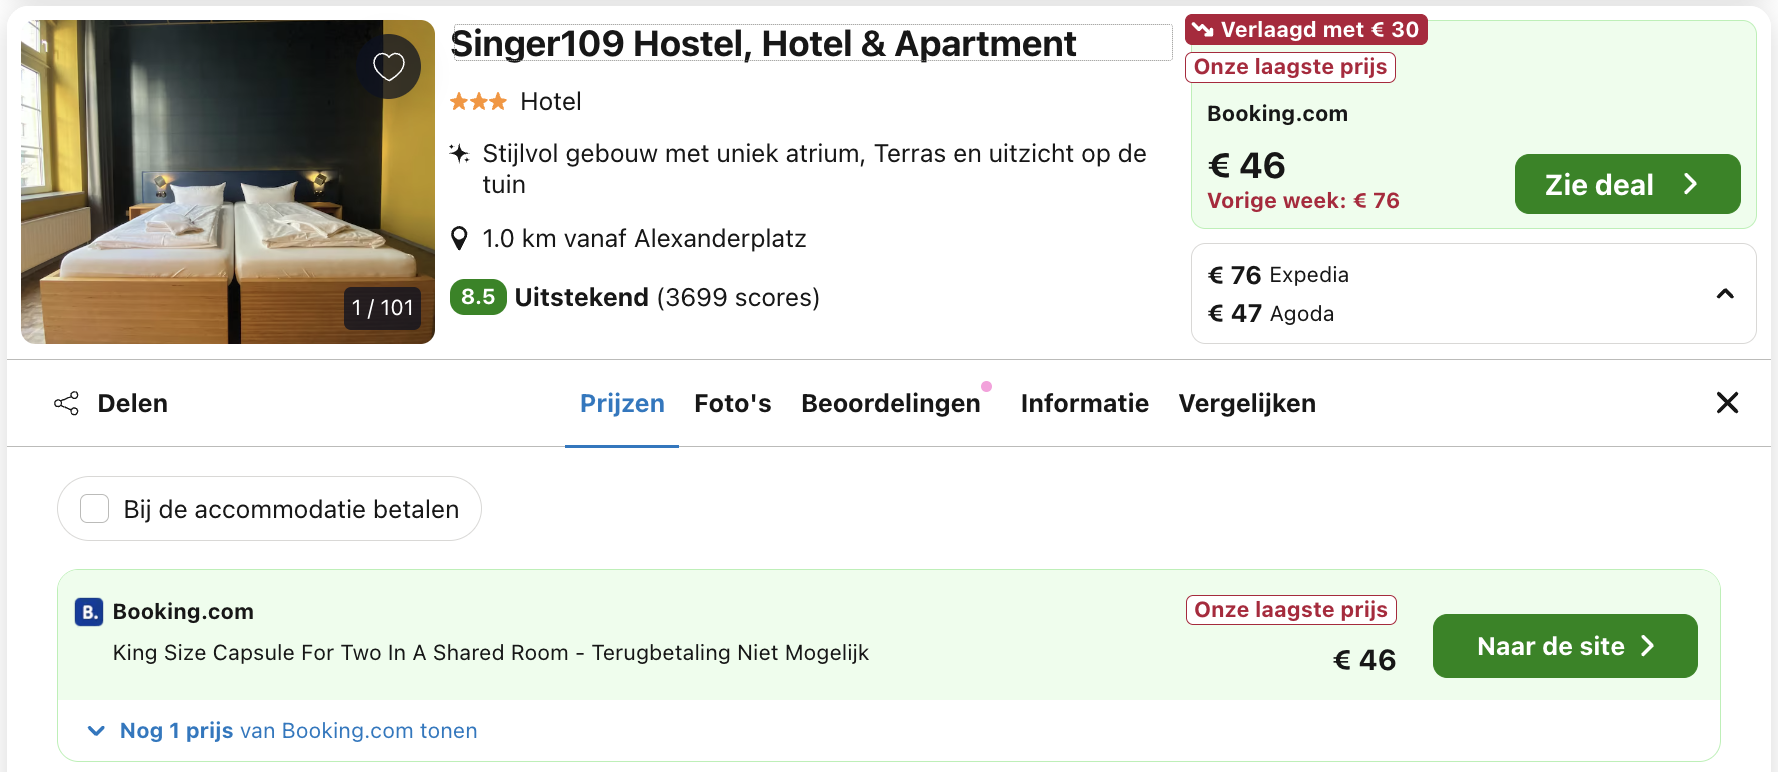Switch to the Foto's tab
1778x772 pixels.
[733, 403]
